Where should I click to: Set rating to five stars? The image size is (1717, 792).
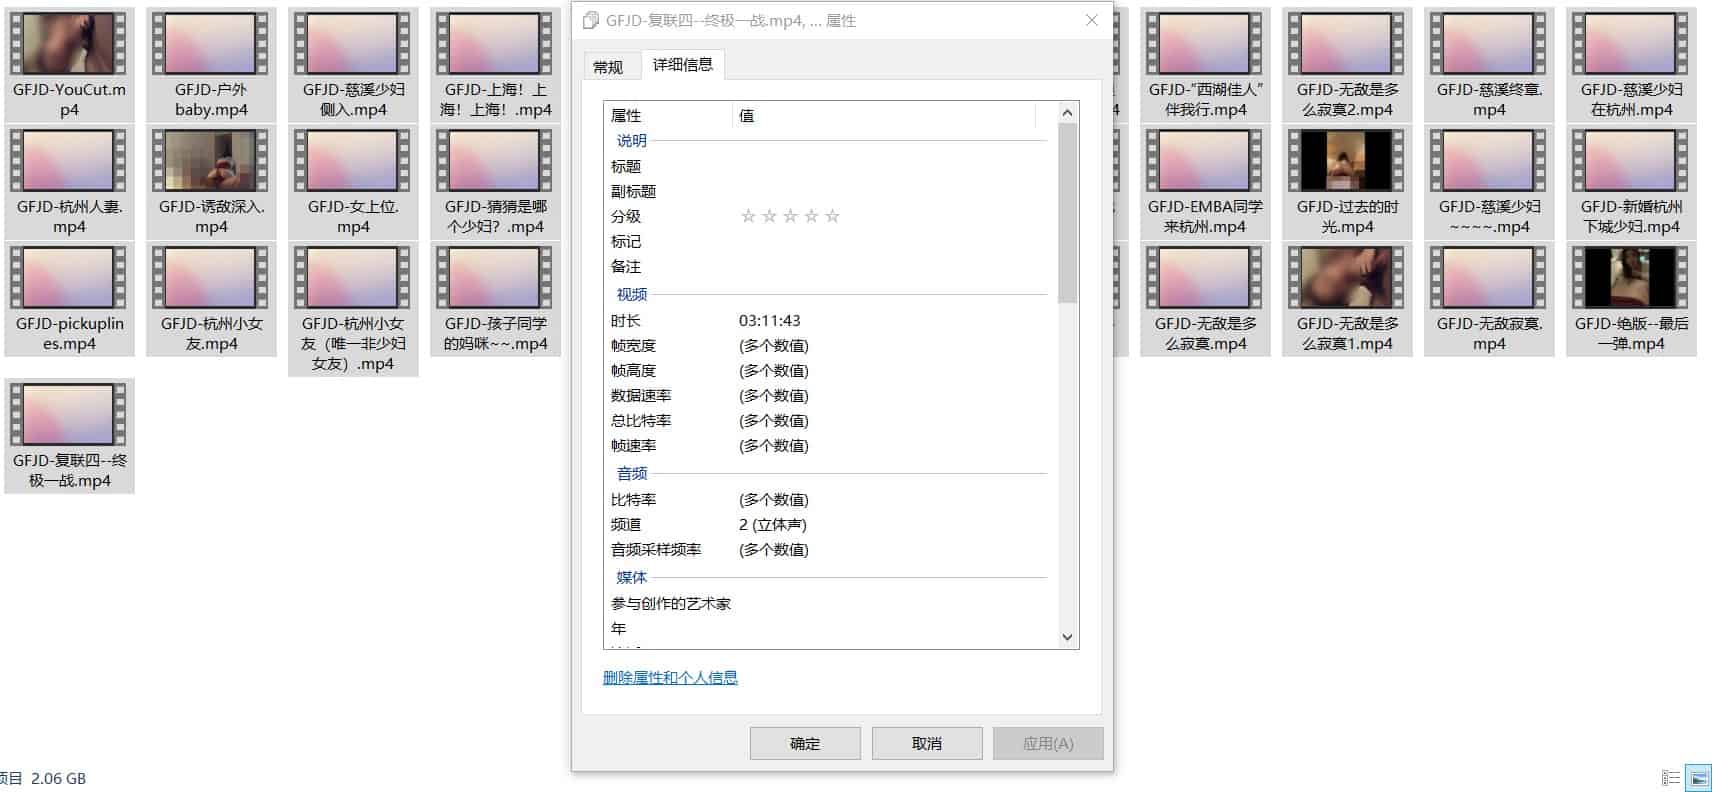[x=832, y=216]
